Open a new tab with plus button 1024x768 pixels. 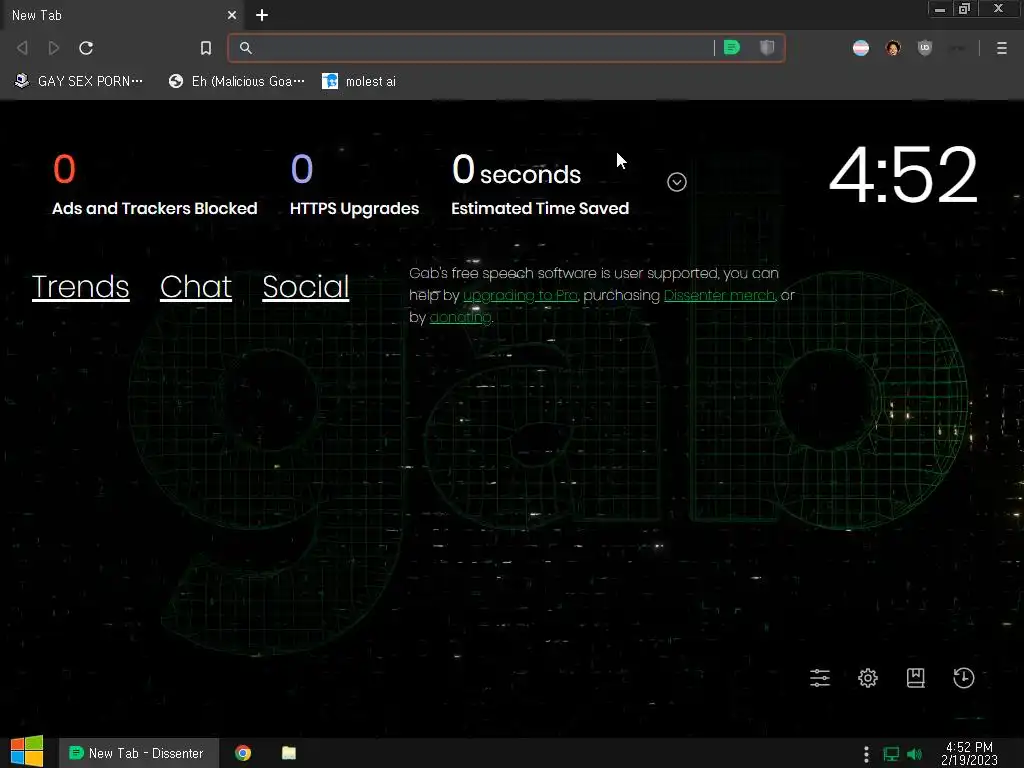pyautogui.click(x=262, y=15)
